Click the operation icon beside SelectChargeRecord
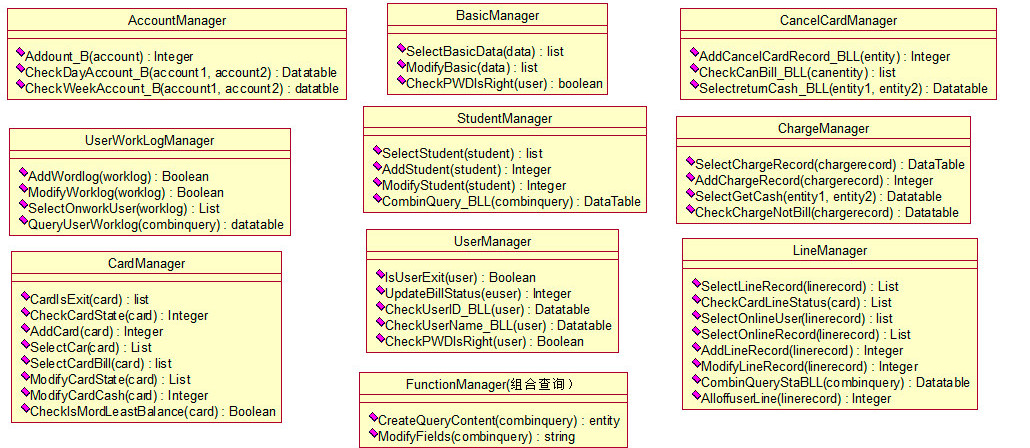 [690, 162]
